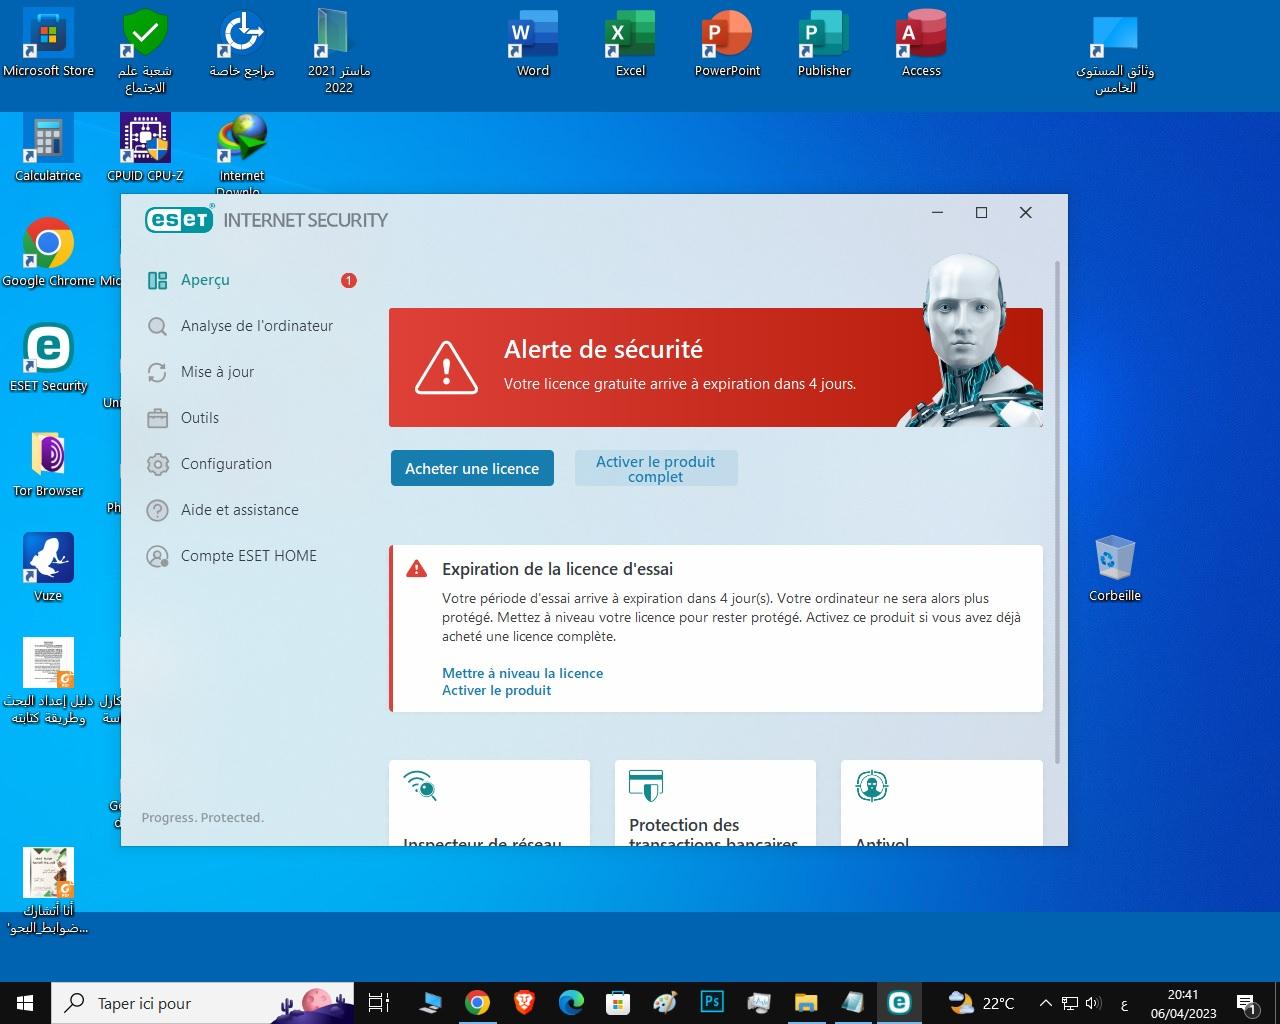Select ESET Security desktop icon
The width and height of the screenshot is (1280, 1024).
tap(48, 359)
